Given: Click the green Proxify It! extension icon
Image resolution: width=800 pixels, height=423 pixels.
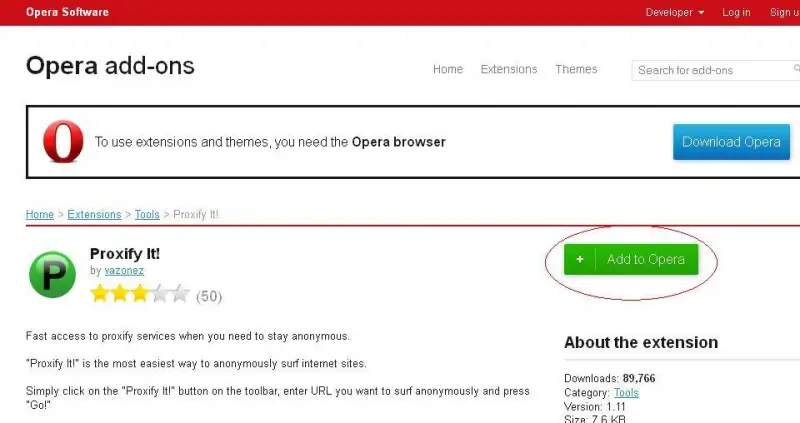Looking at the screenshot, I should click(x=53, y=275).
